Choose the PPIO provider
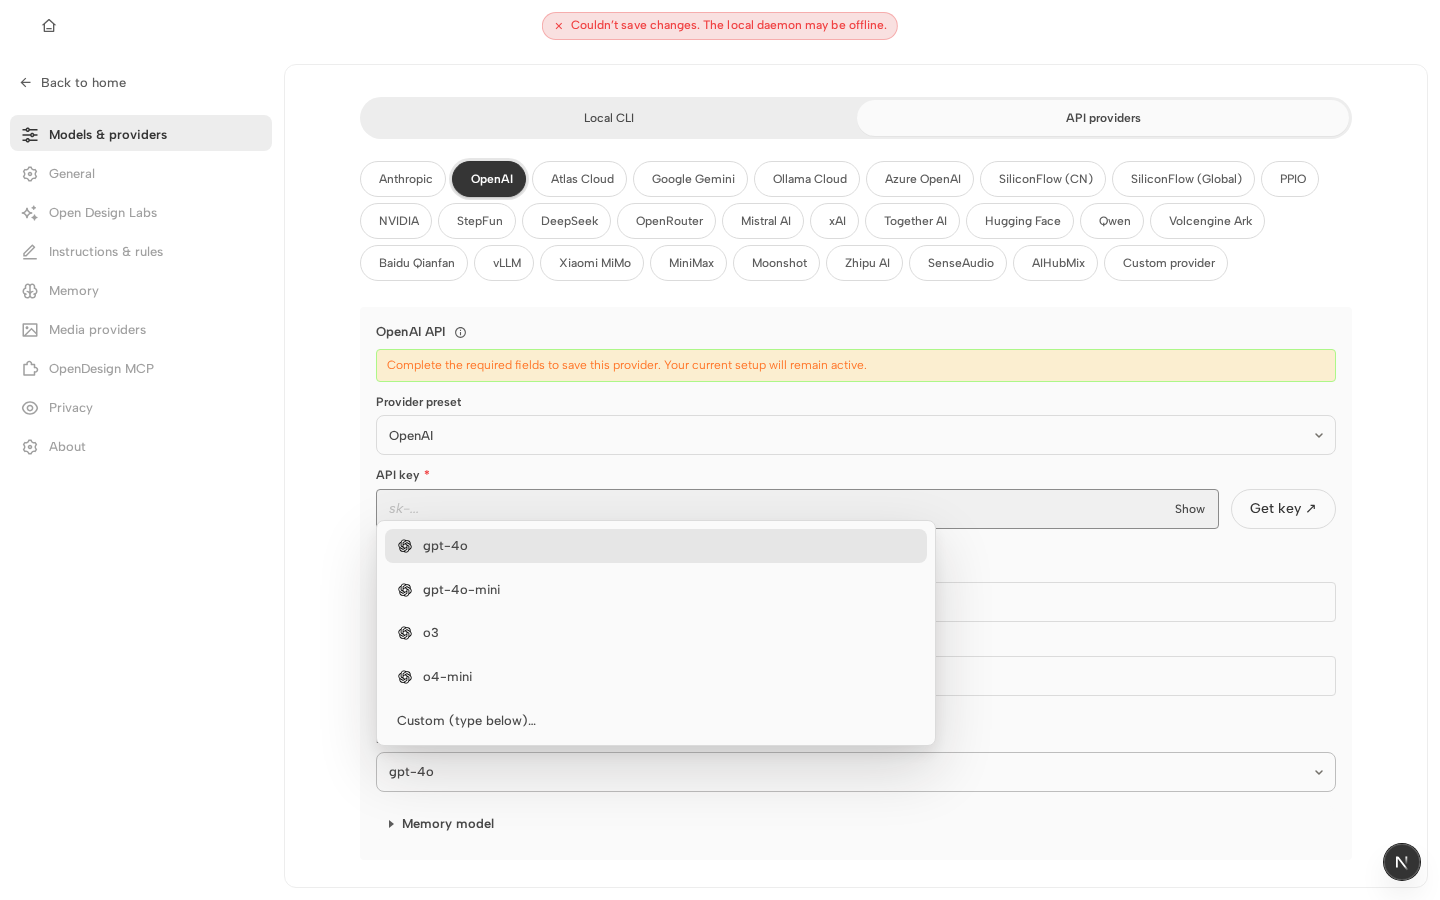This screenshot has height=900, width=1440. [1290, 179]
